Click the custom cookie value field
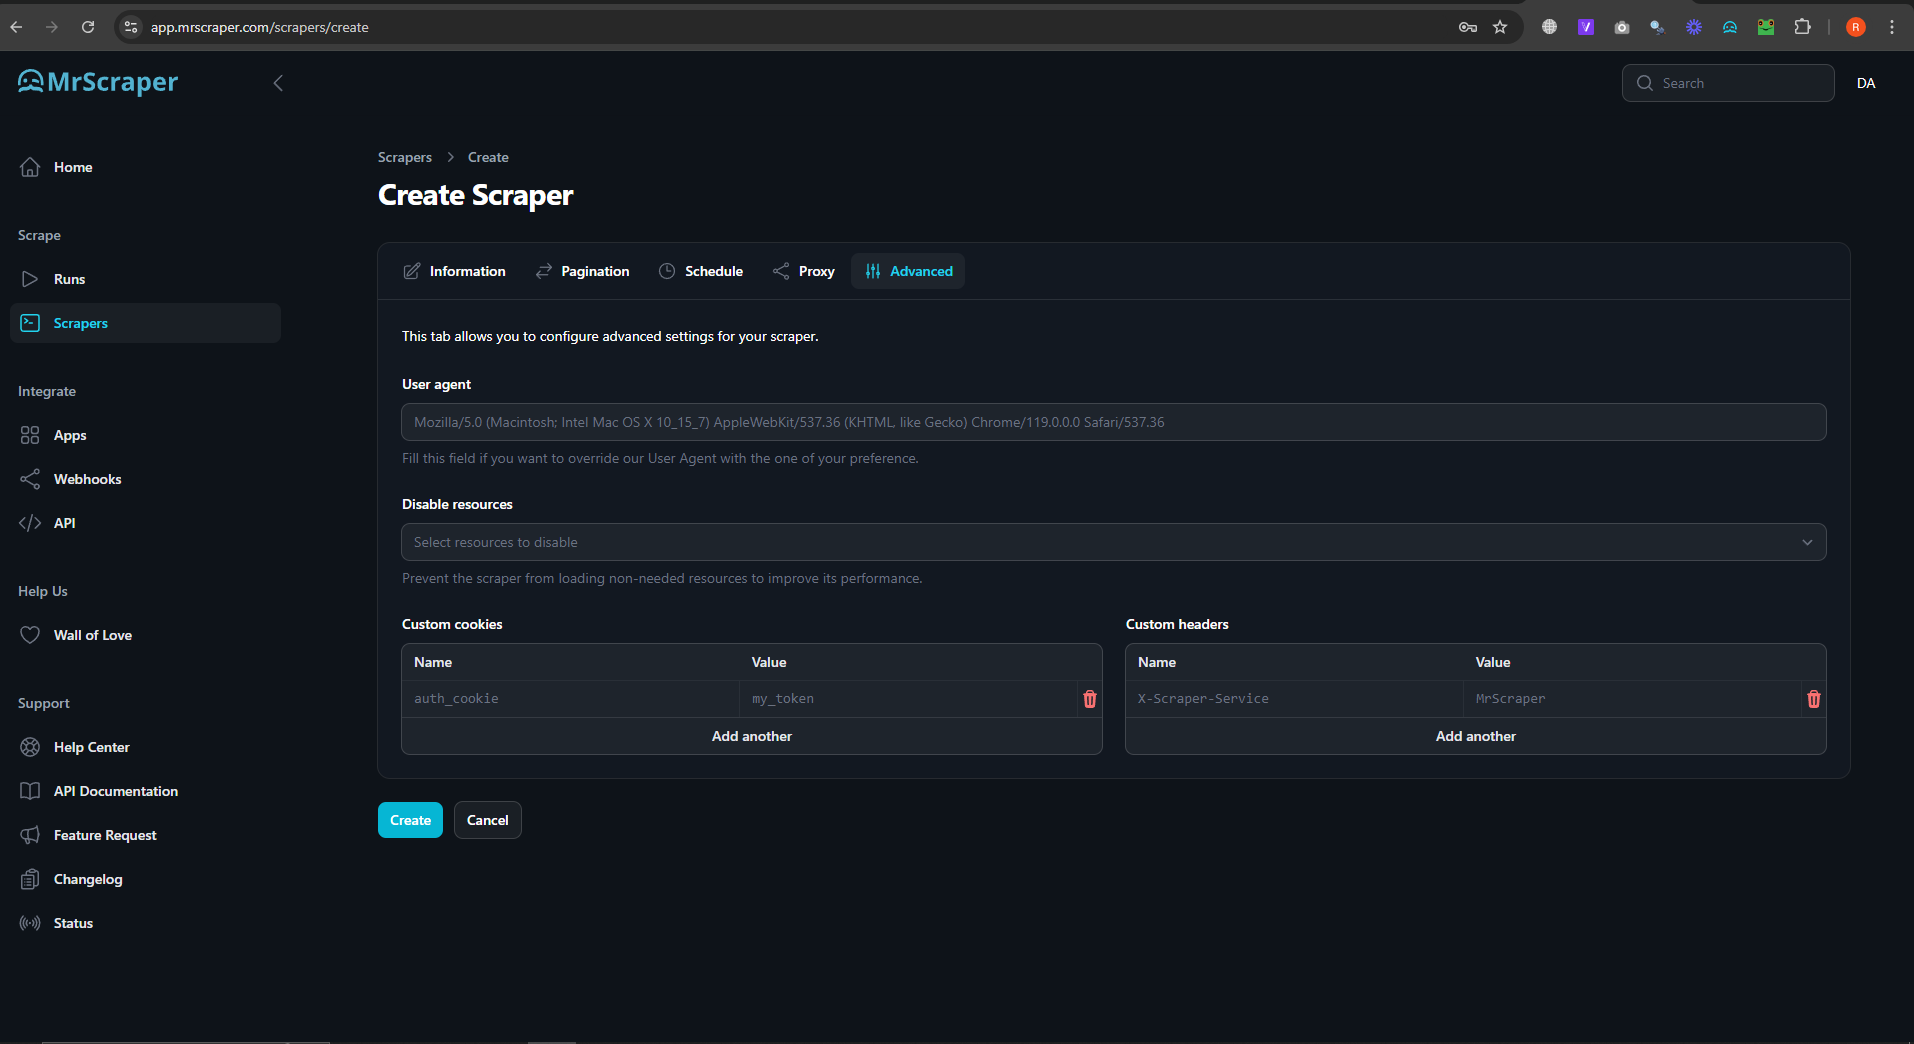Screen dimensions: 1914x1044 point(908,699)
